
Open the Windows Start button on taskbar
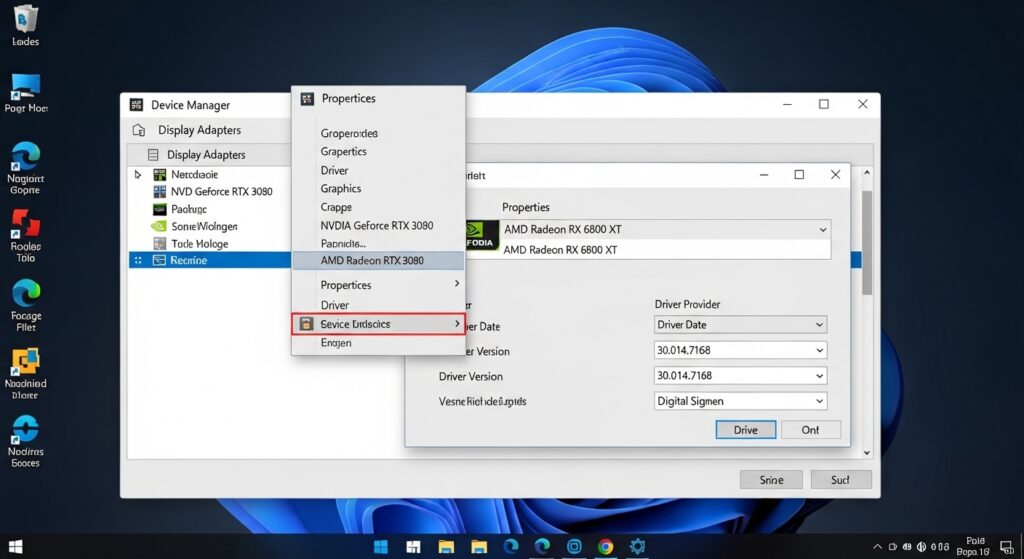tap(15, 546)
